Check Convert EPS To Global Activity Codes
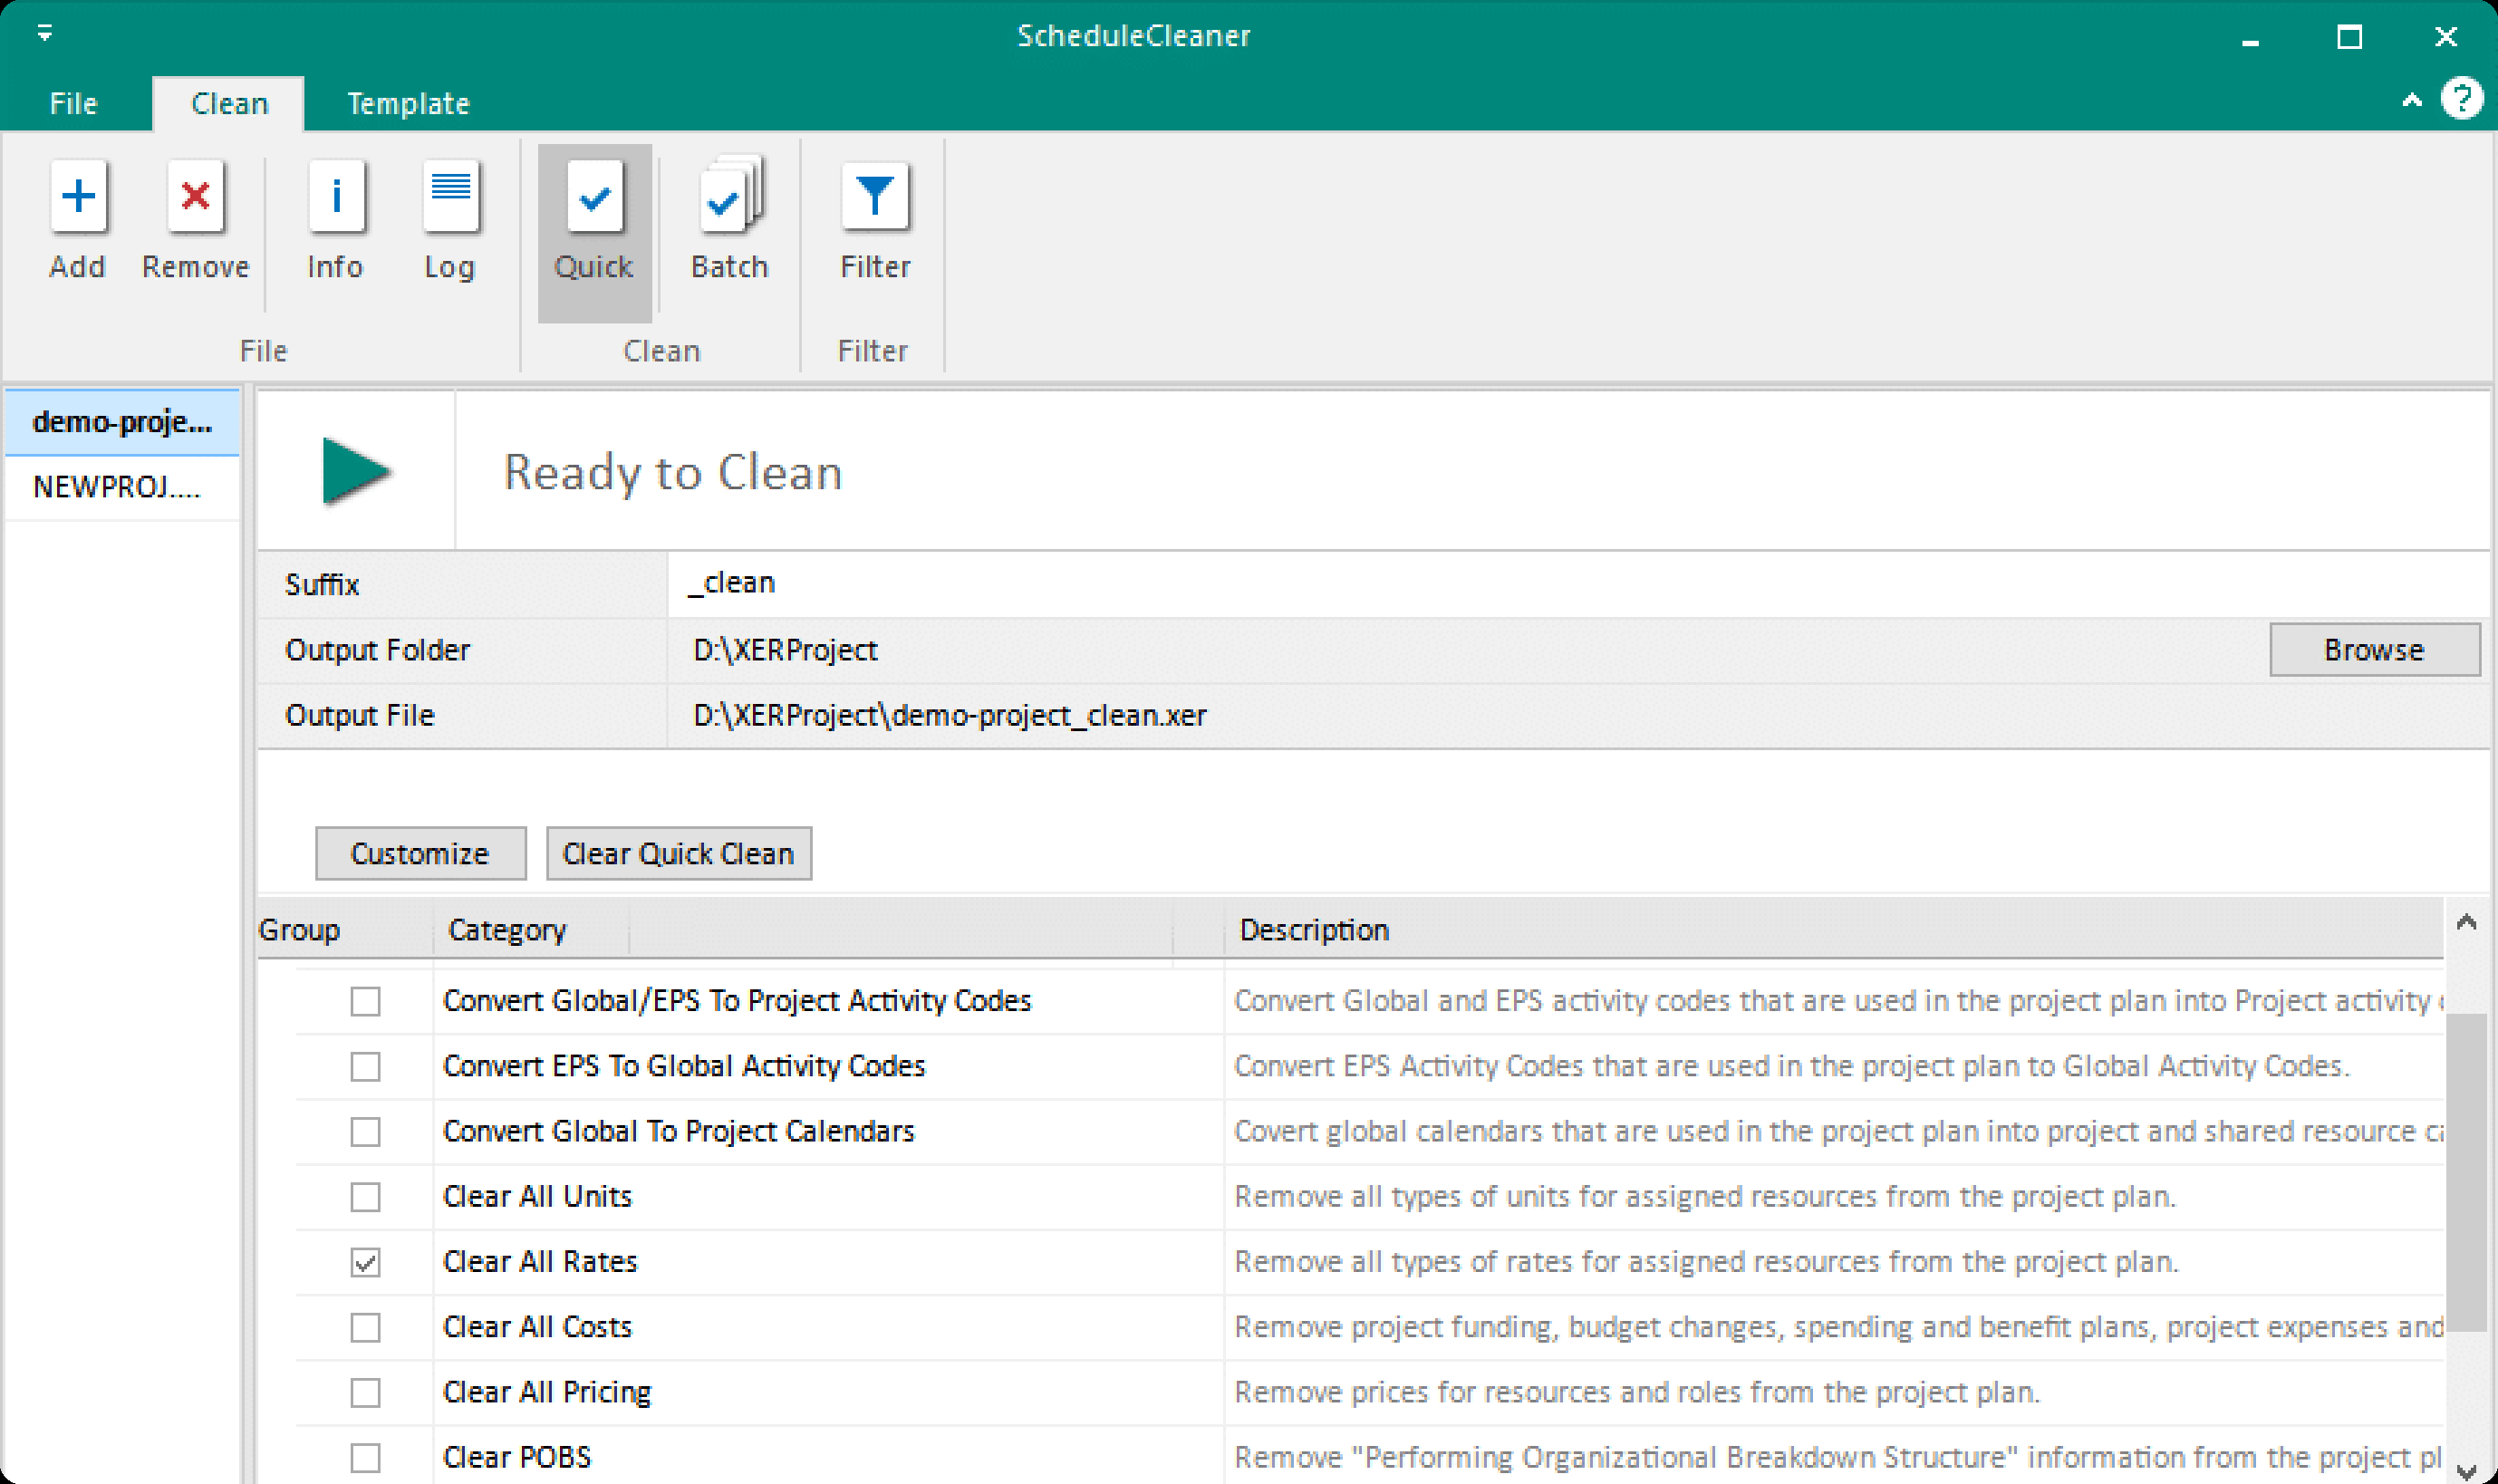Screen dimensions: 2498x1484 [365, 1066]
